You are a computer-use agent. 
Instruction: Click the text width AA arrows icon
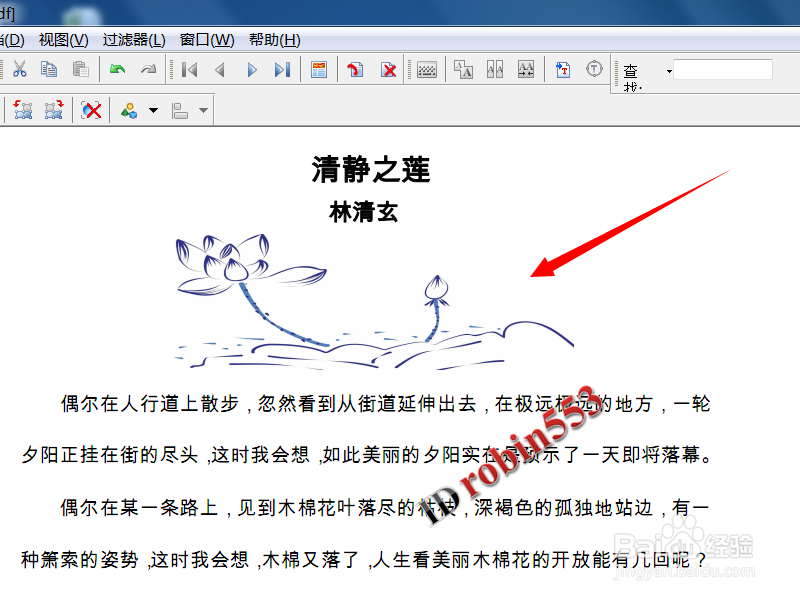pyautogui.click(x=526, y=69)
